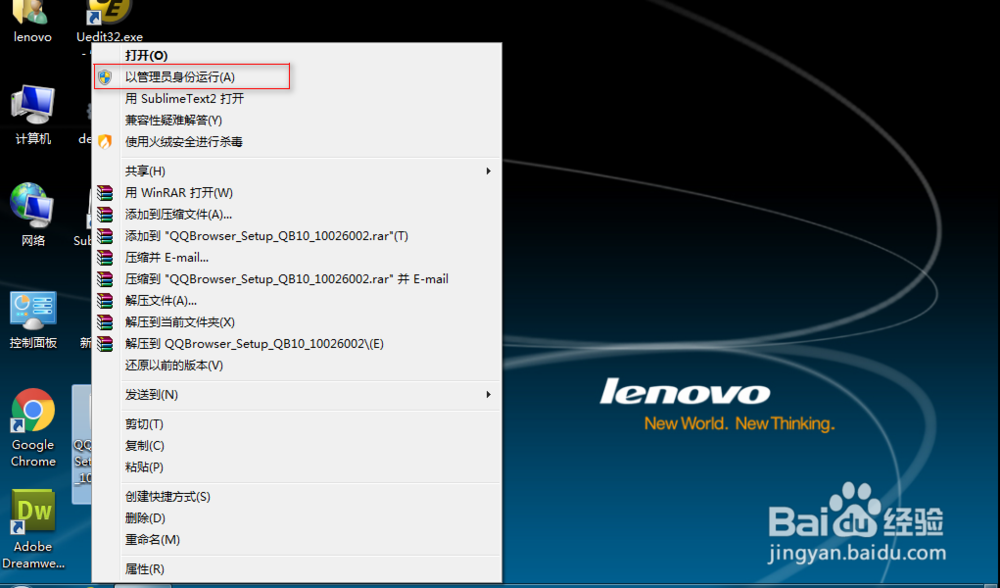
Task: Click the Huorong shield icon in the menu
Action: pyautogui.click(x=105, y=142)
